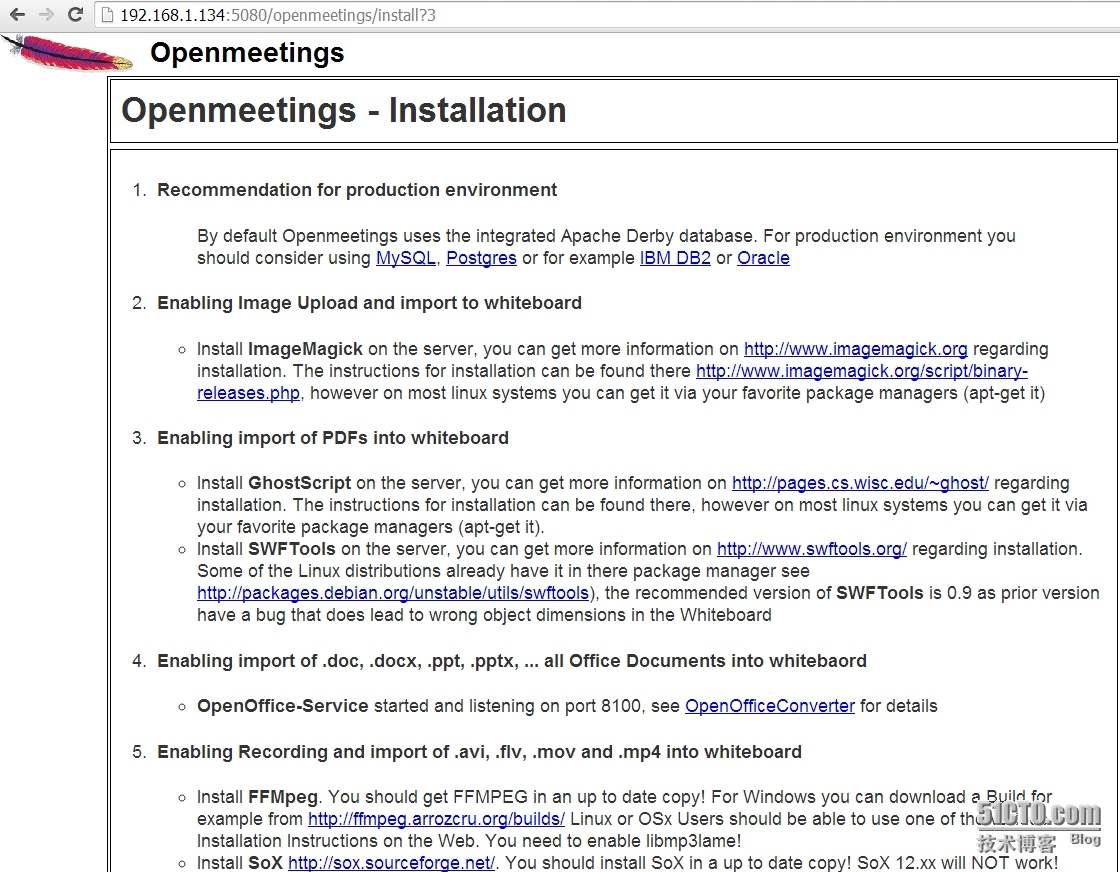The width and height of the screenshot is (1120, 872).
Task: Open the MySQL link
Action: pyautogui.click(x=406, y=258)
